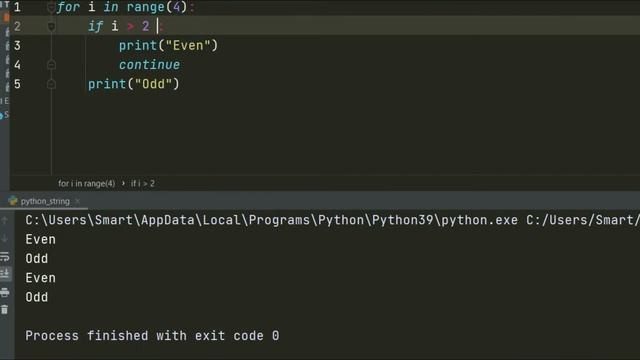The height and width of the screenshot is (360, 640).
Task: Click the 'continue' keyword on line 4
Action: (x=149, y=65)
